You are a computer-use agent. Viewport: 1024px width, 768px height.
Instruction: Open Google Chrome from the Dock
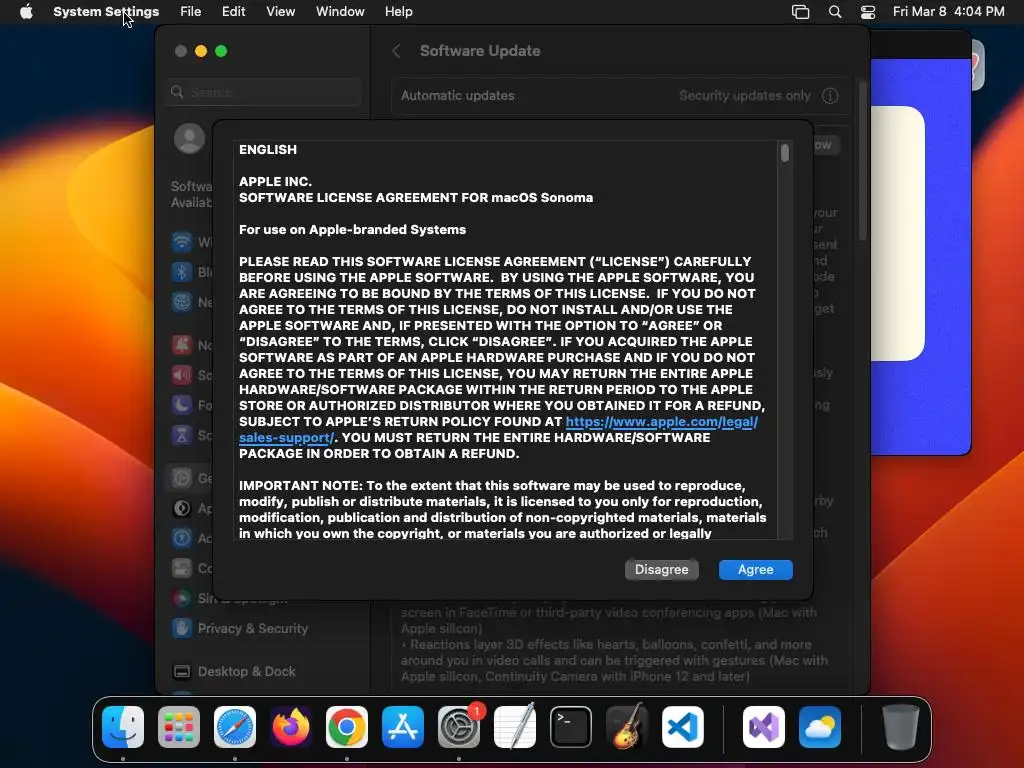[x=347, y=727]
